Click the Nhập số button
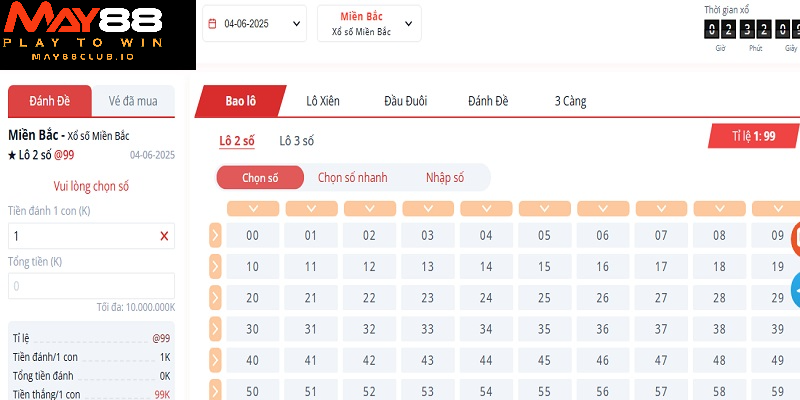 445,178
